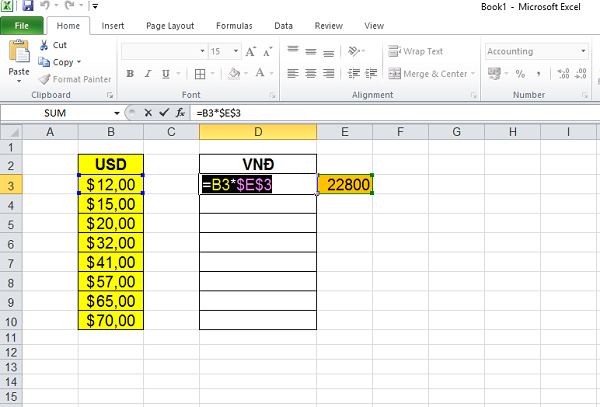
Task: Click the Save icon in quick access toolbar
Action: [28, 6]
